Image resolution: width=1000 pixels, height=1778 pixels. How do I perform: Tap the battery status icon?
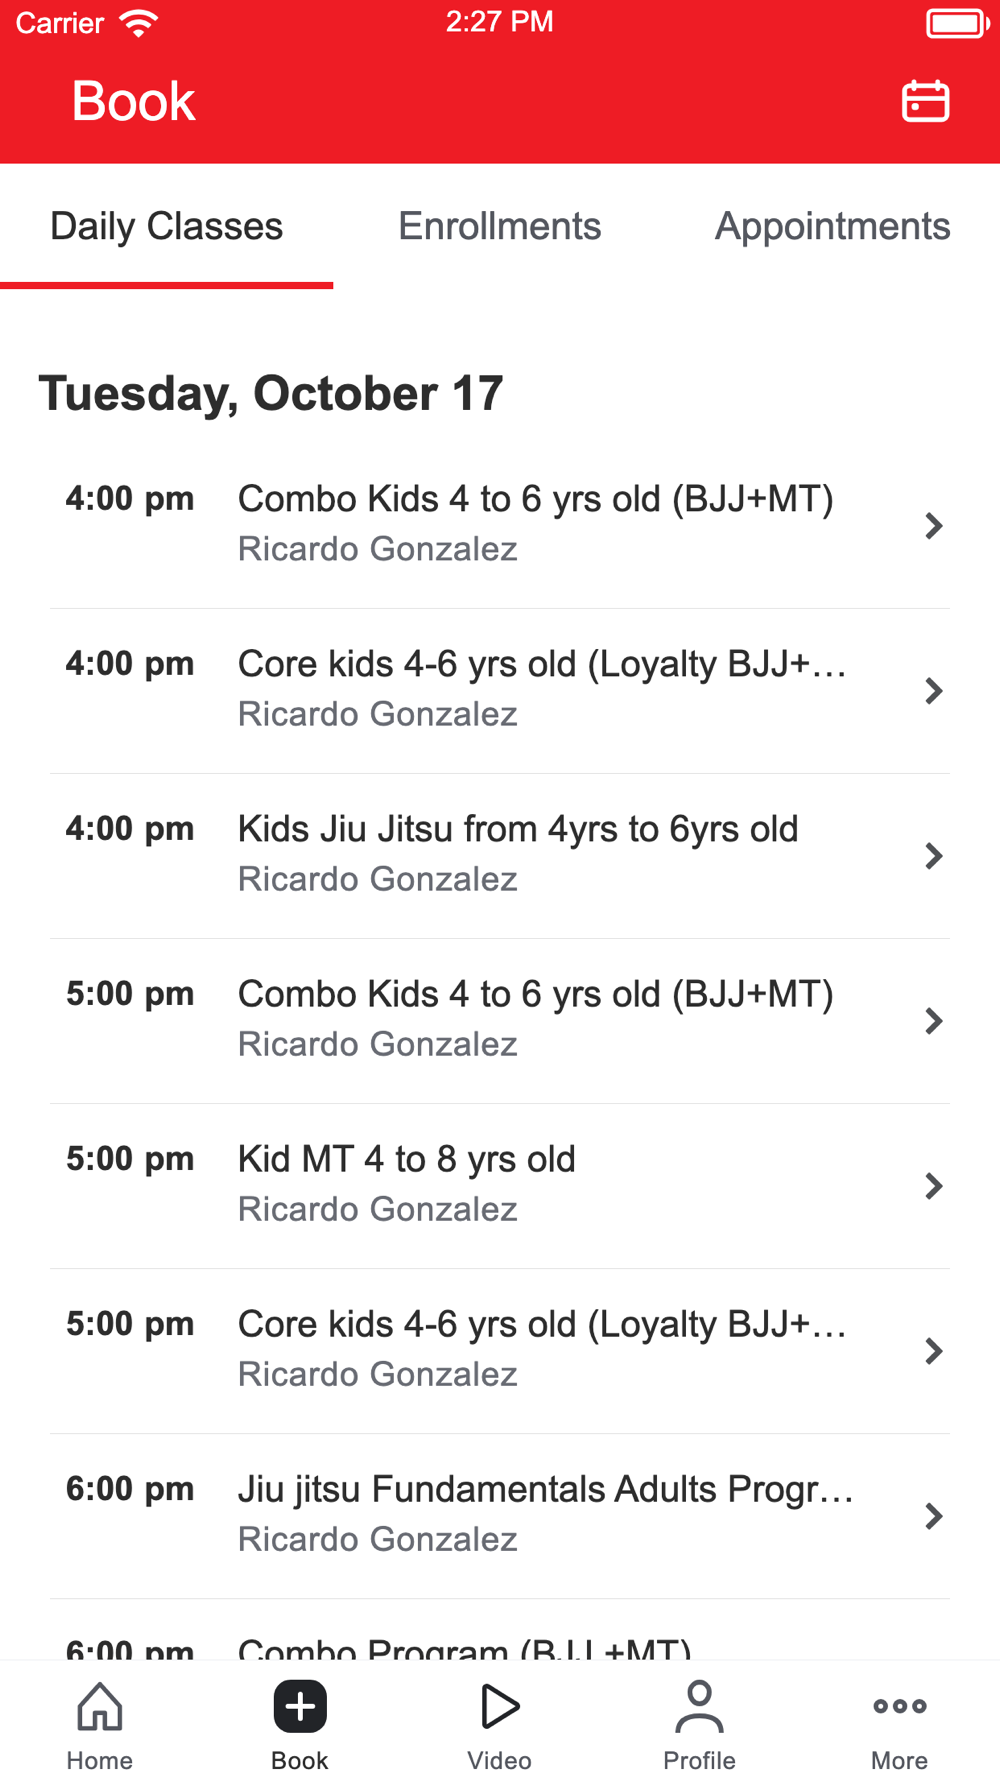pyautogui.click(x=958, y=22)
